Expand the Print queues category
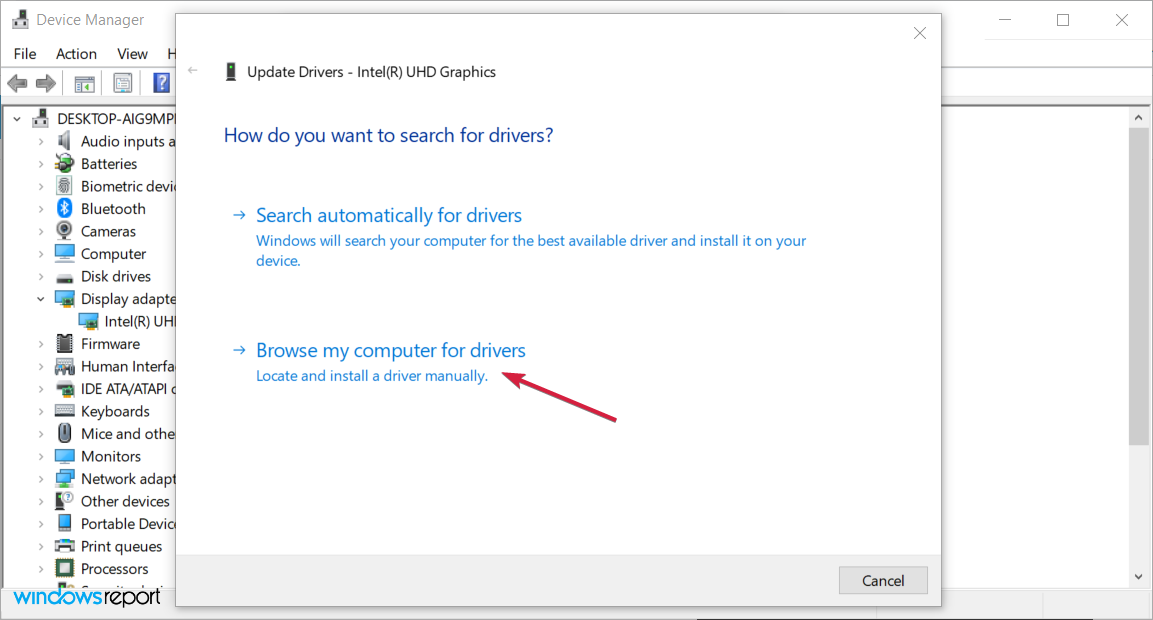 pos(41,546)
